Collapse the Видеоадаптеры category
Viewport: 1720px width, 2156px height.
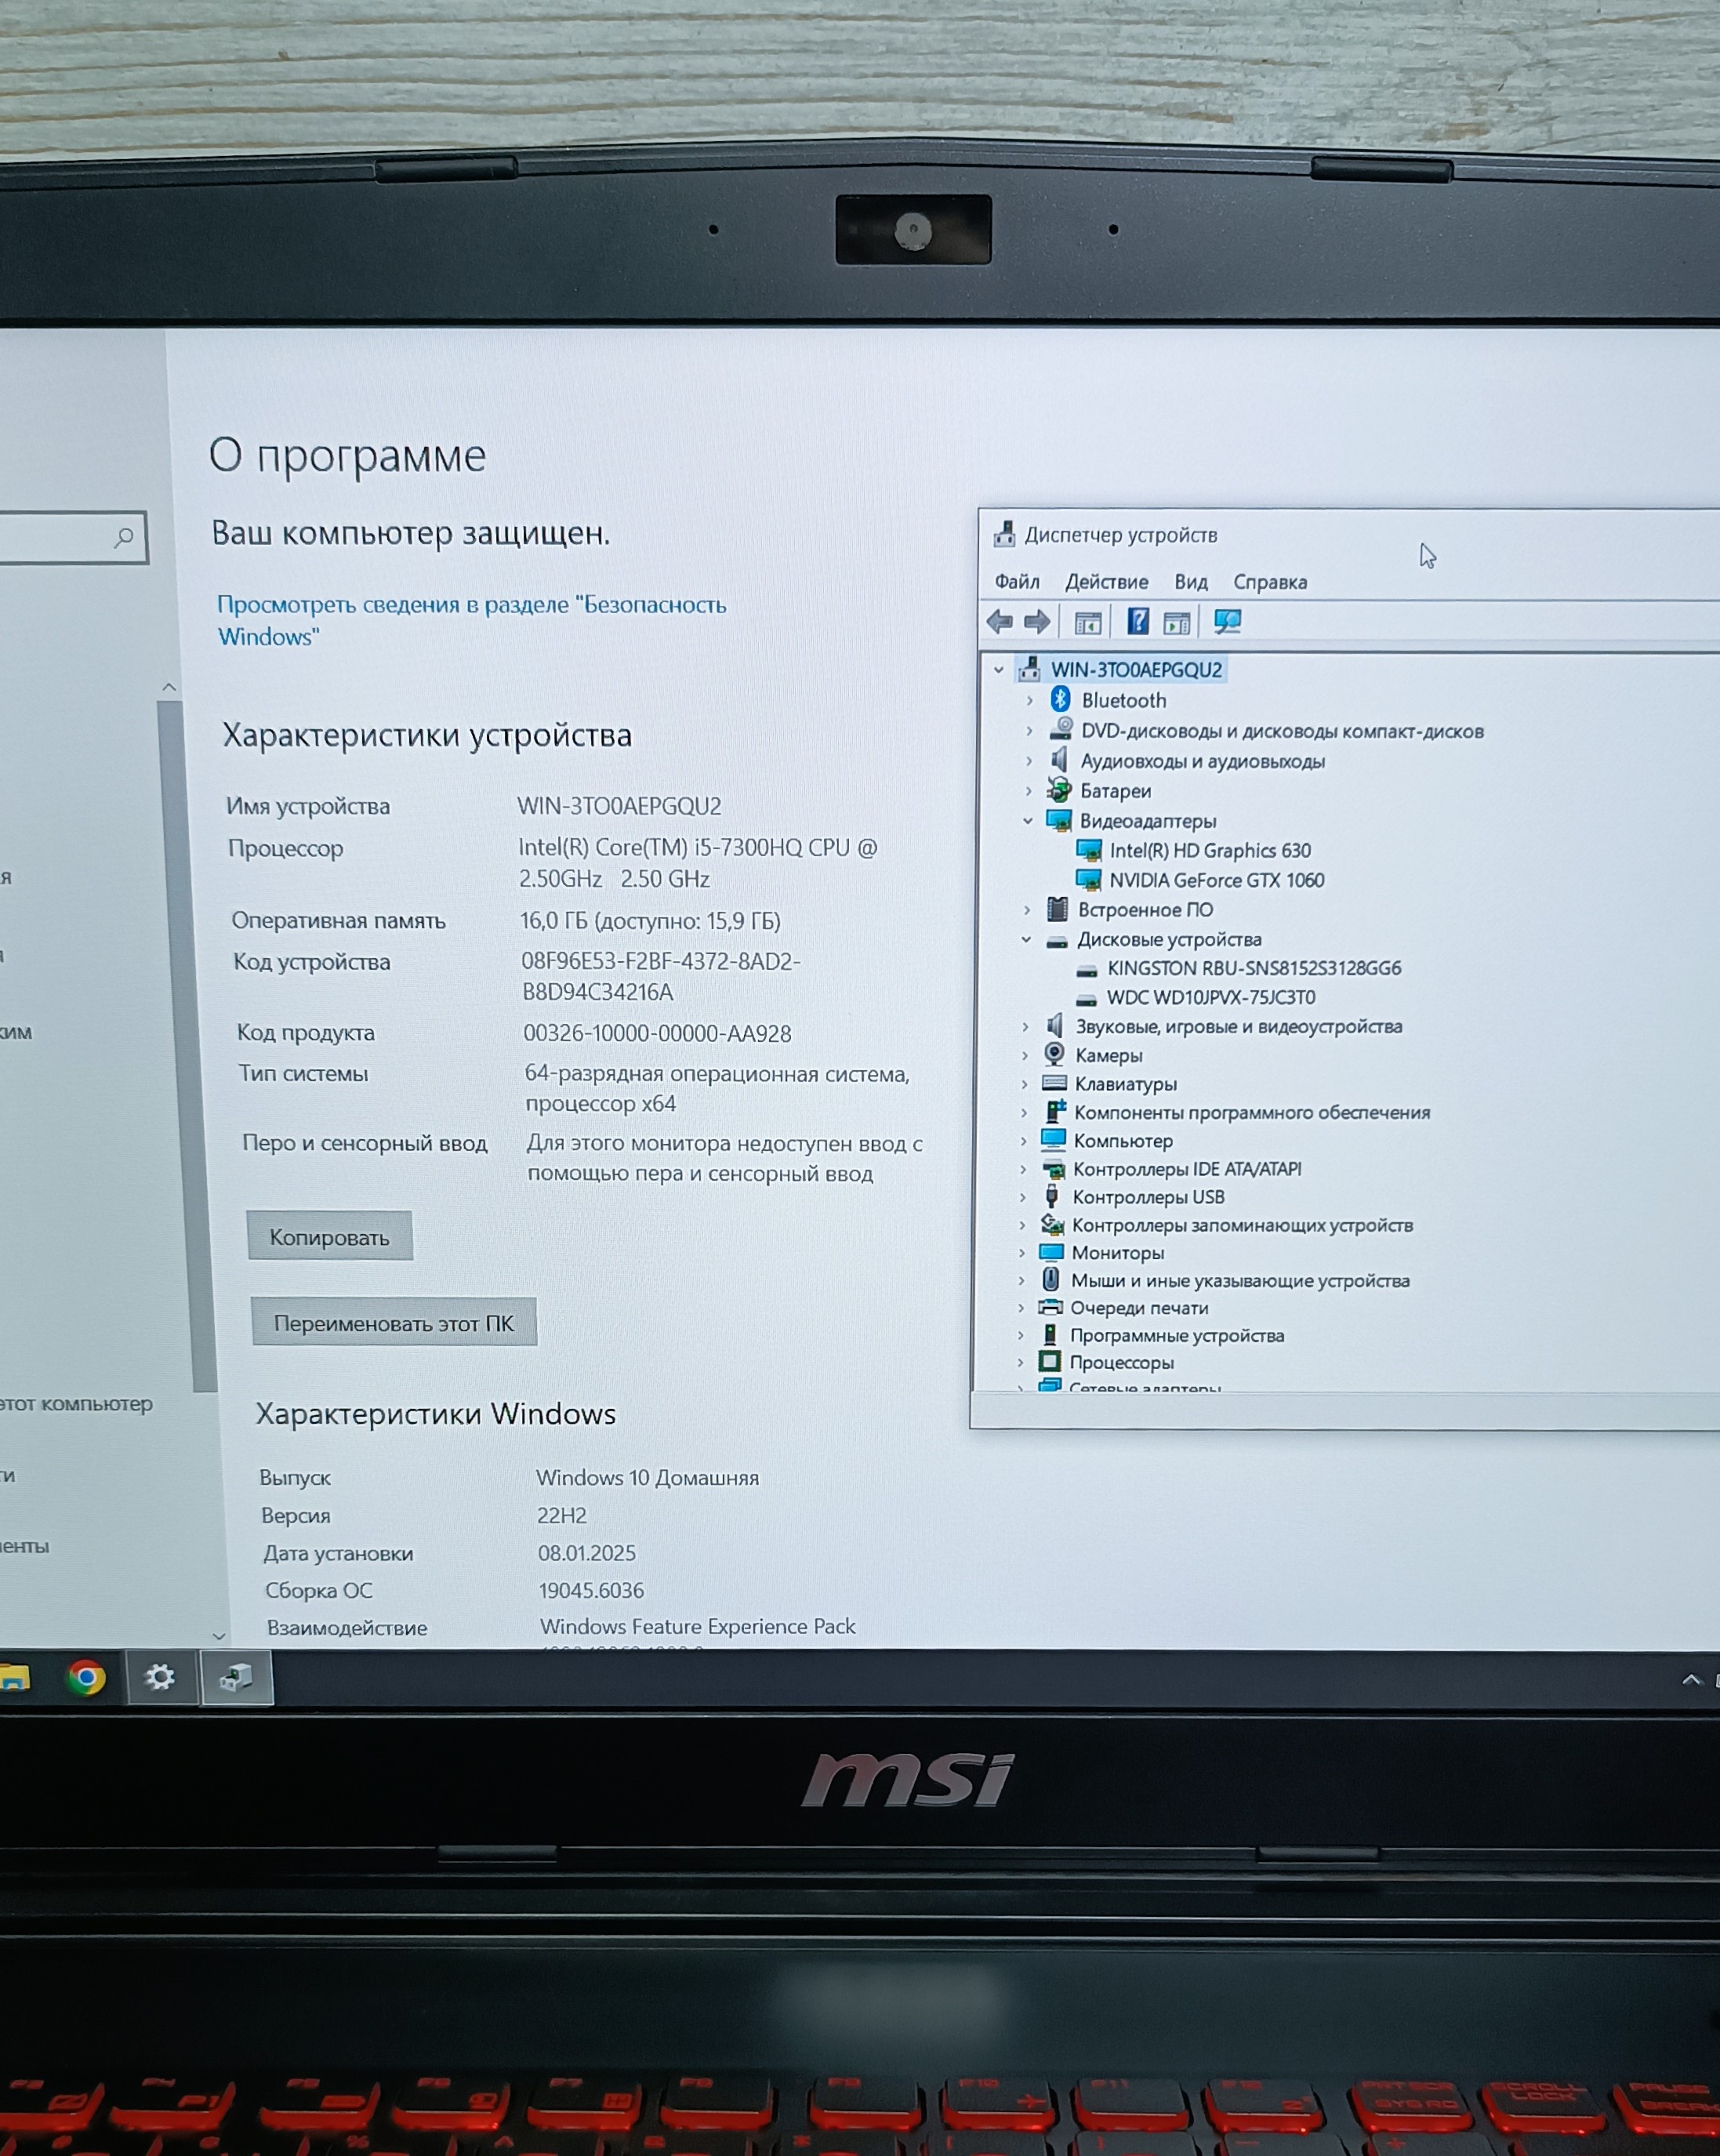(1027, 821)
